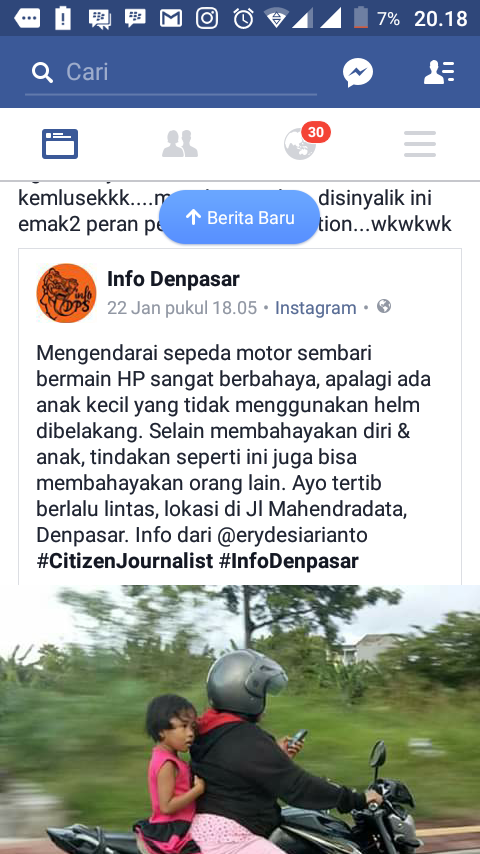The height and width of the screenshot is (854, 480).
Task: Open the hamburger menu tab
Action: pyautogui.click(x=420, y=144)
